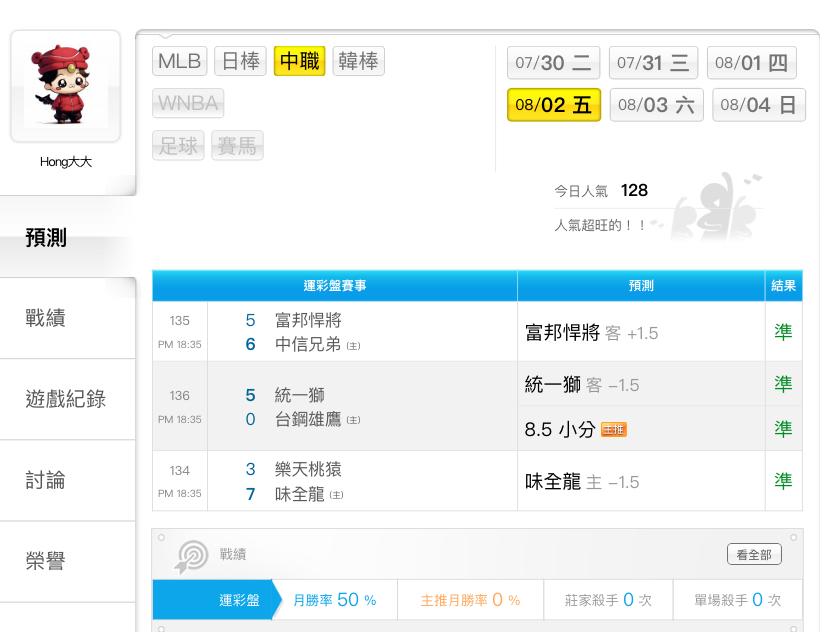Click 味全龍 team name in game 134
Viewport: 828px width, 632px height.
299,494
